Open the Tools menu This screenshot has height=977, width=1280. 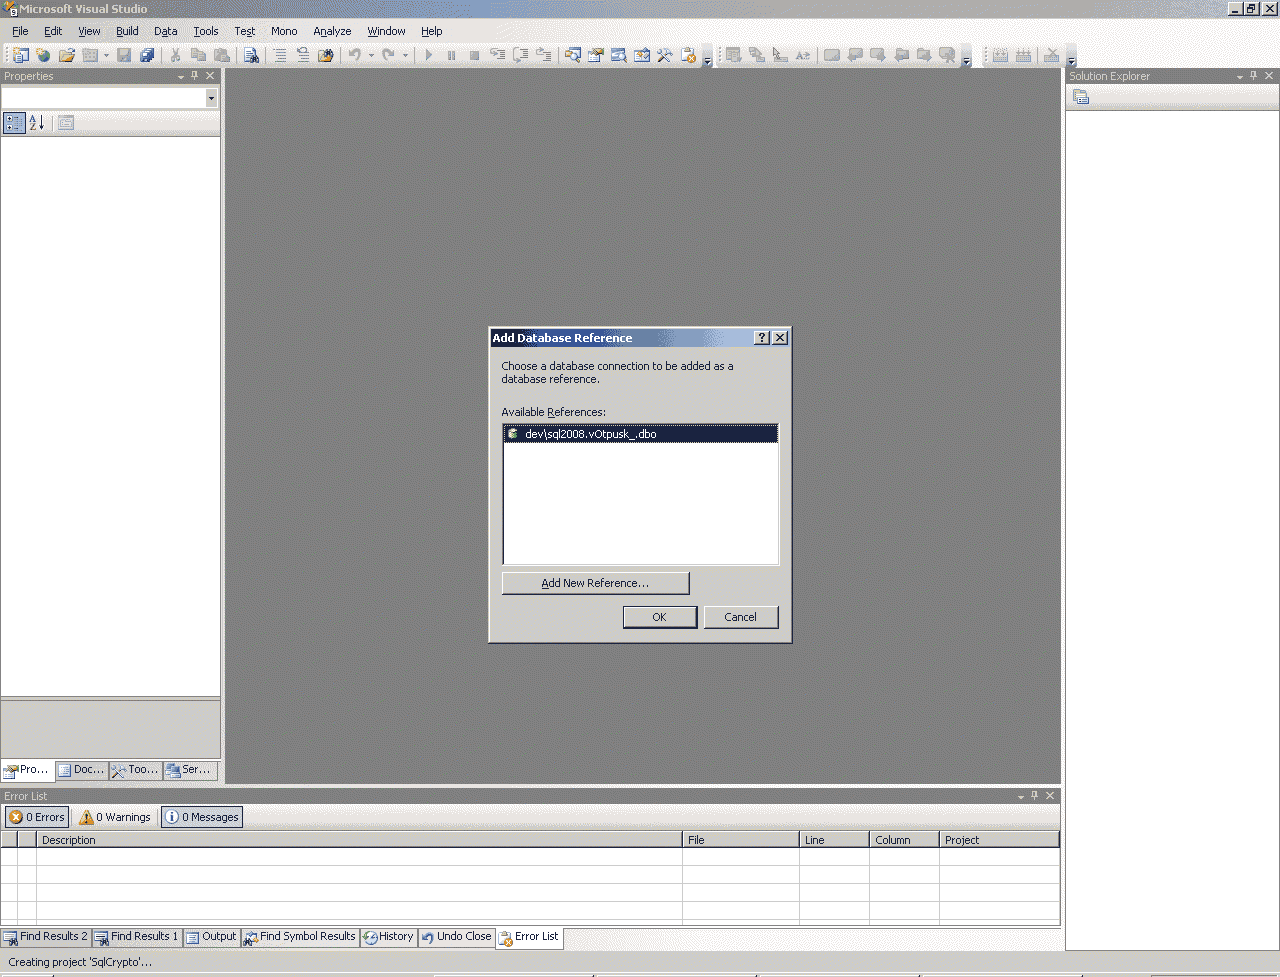pyautogui.click(x=206, y=31)
